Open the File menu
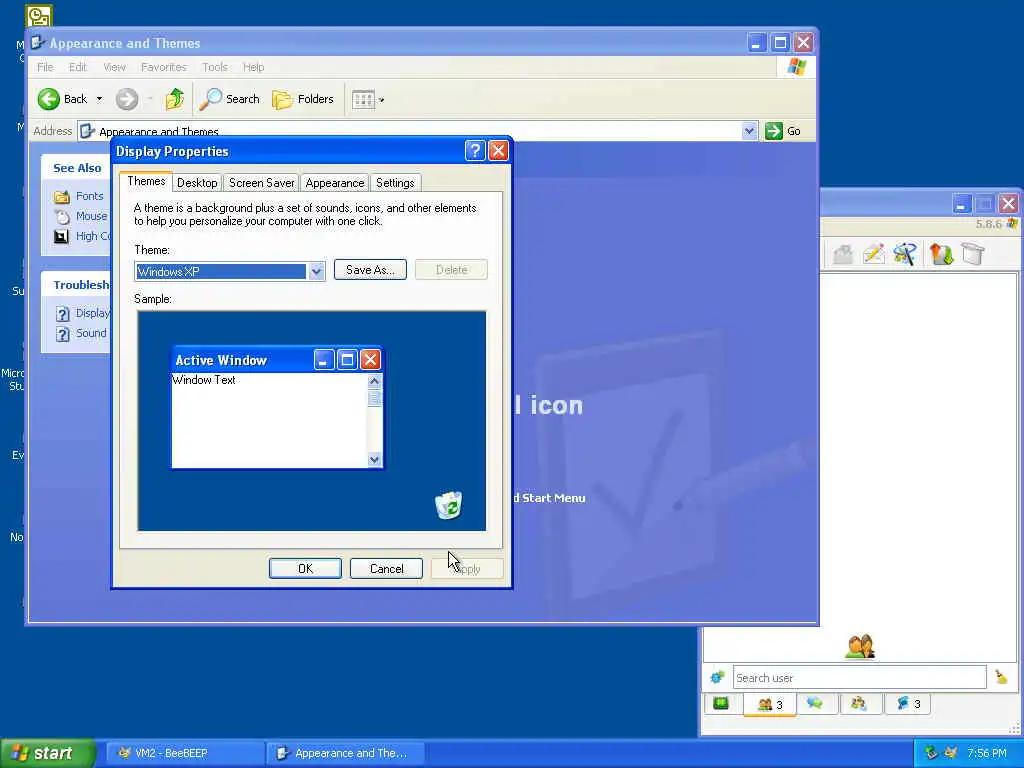The height and width of the screenshot is (768, 1024). click(x=45, y=67)
